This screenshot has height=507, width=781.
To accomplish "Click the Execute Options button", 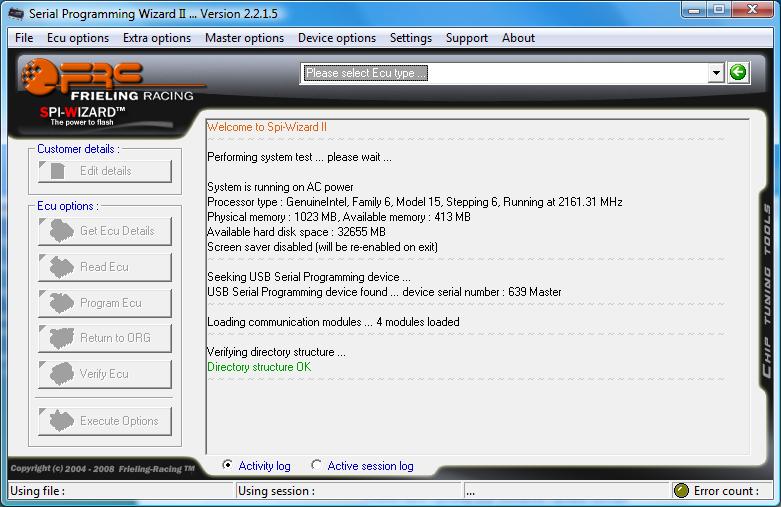I will (105, 421).
